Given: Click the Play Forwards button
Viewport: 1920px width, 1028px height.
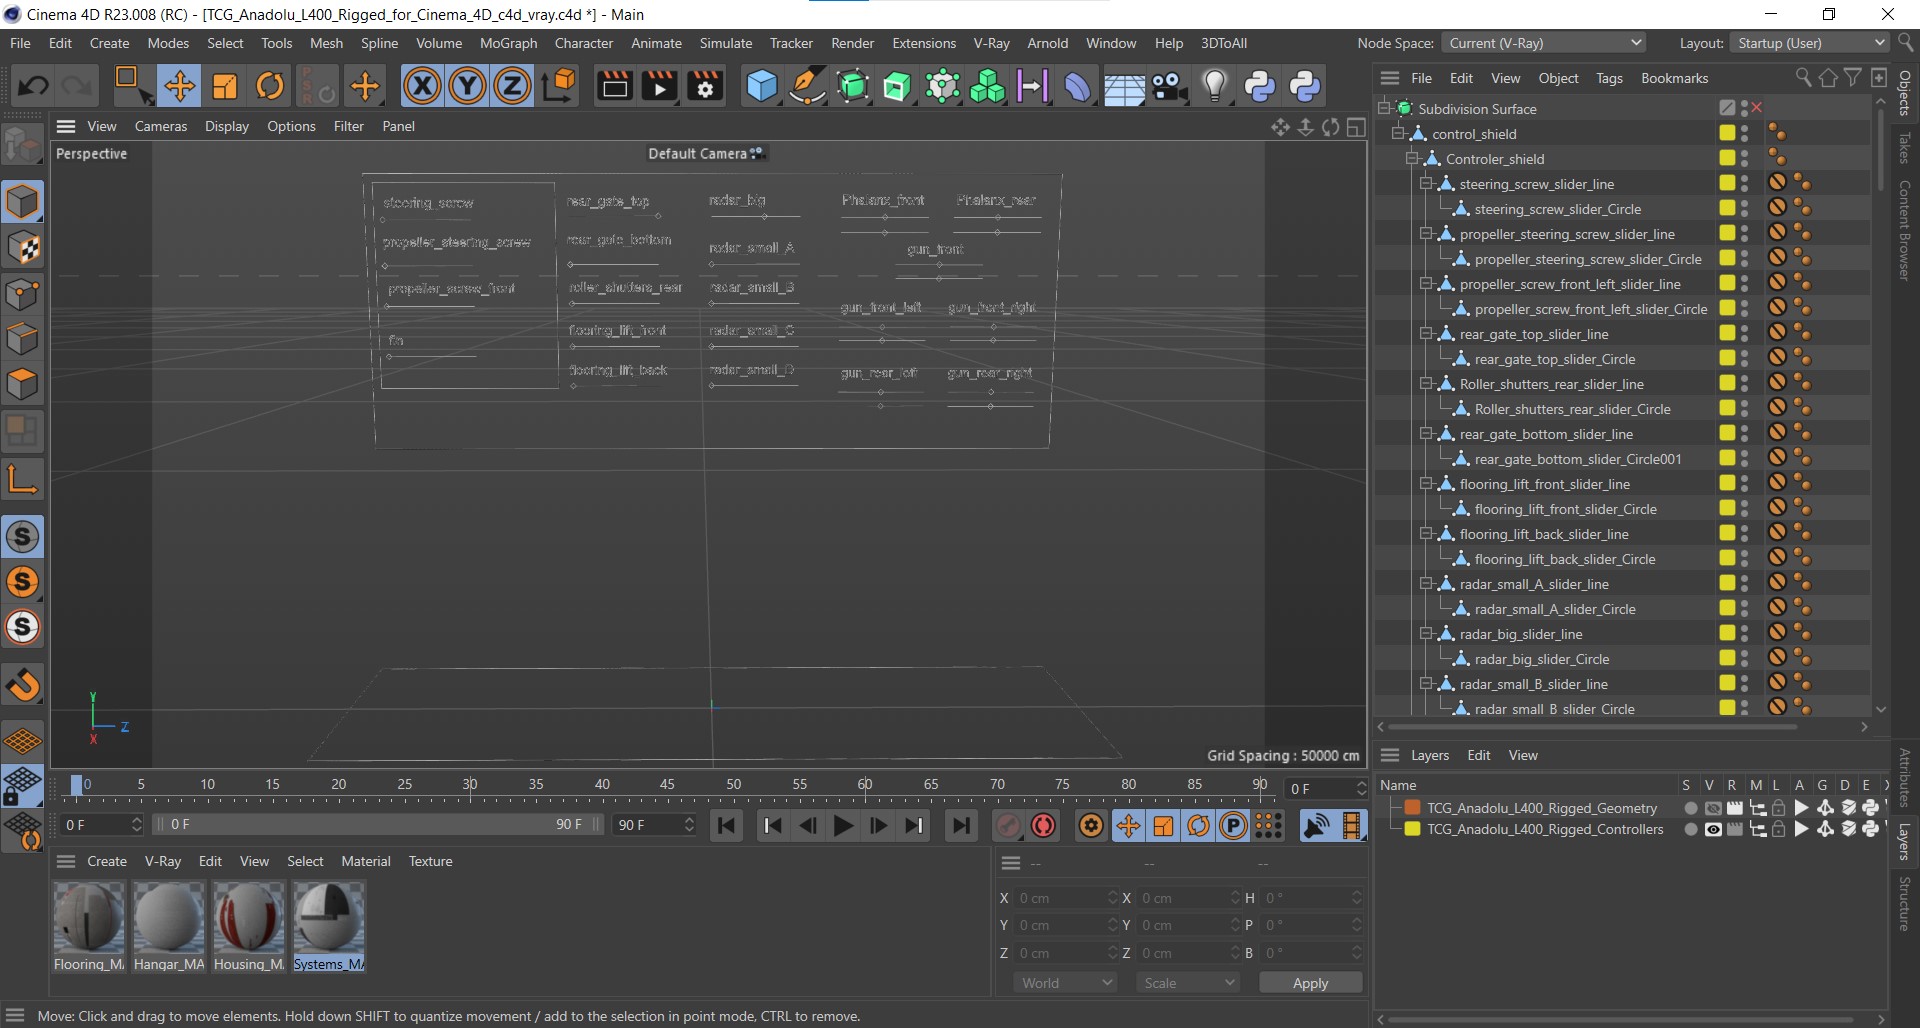Looking at the screenshot, I should point(843,825).
